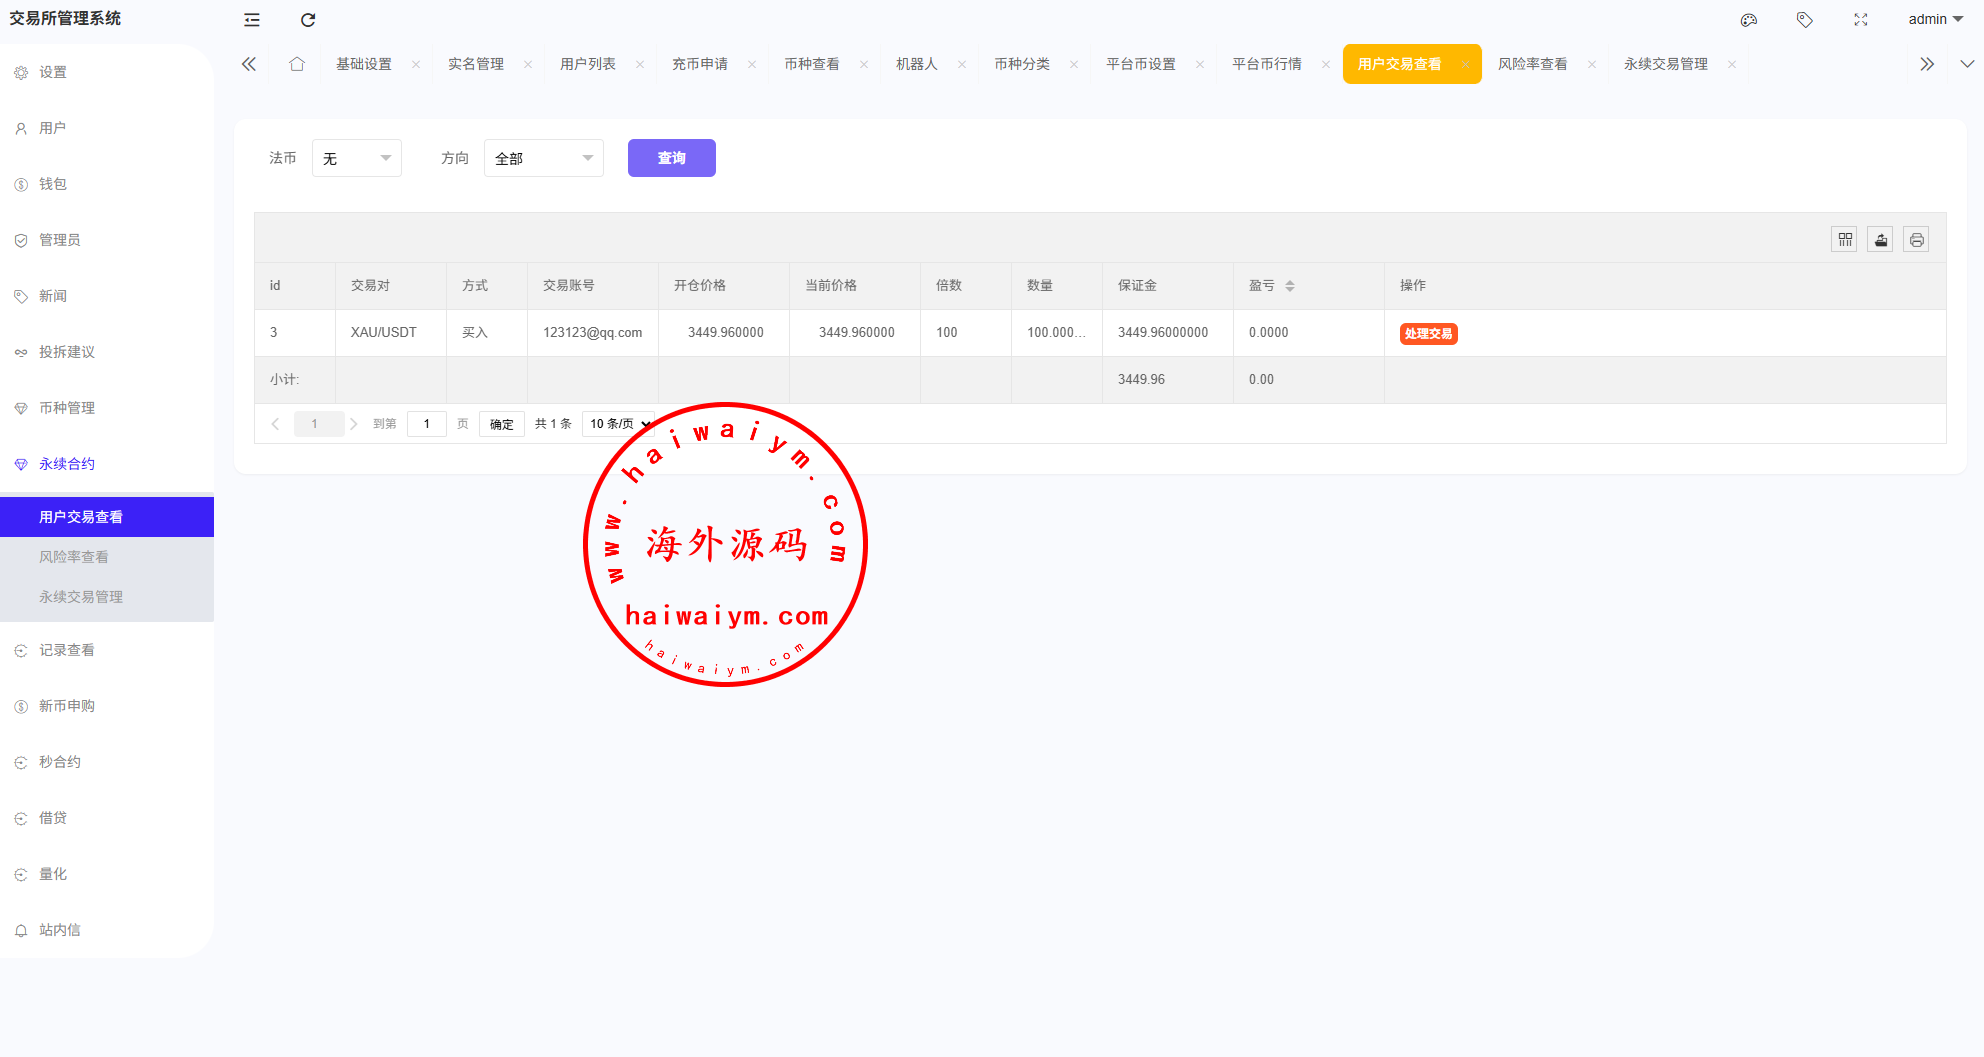Go to the home tab icon
The width and height of the screenshot is (1984, 1057).
tap(297, 64)
